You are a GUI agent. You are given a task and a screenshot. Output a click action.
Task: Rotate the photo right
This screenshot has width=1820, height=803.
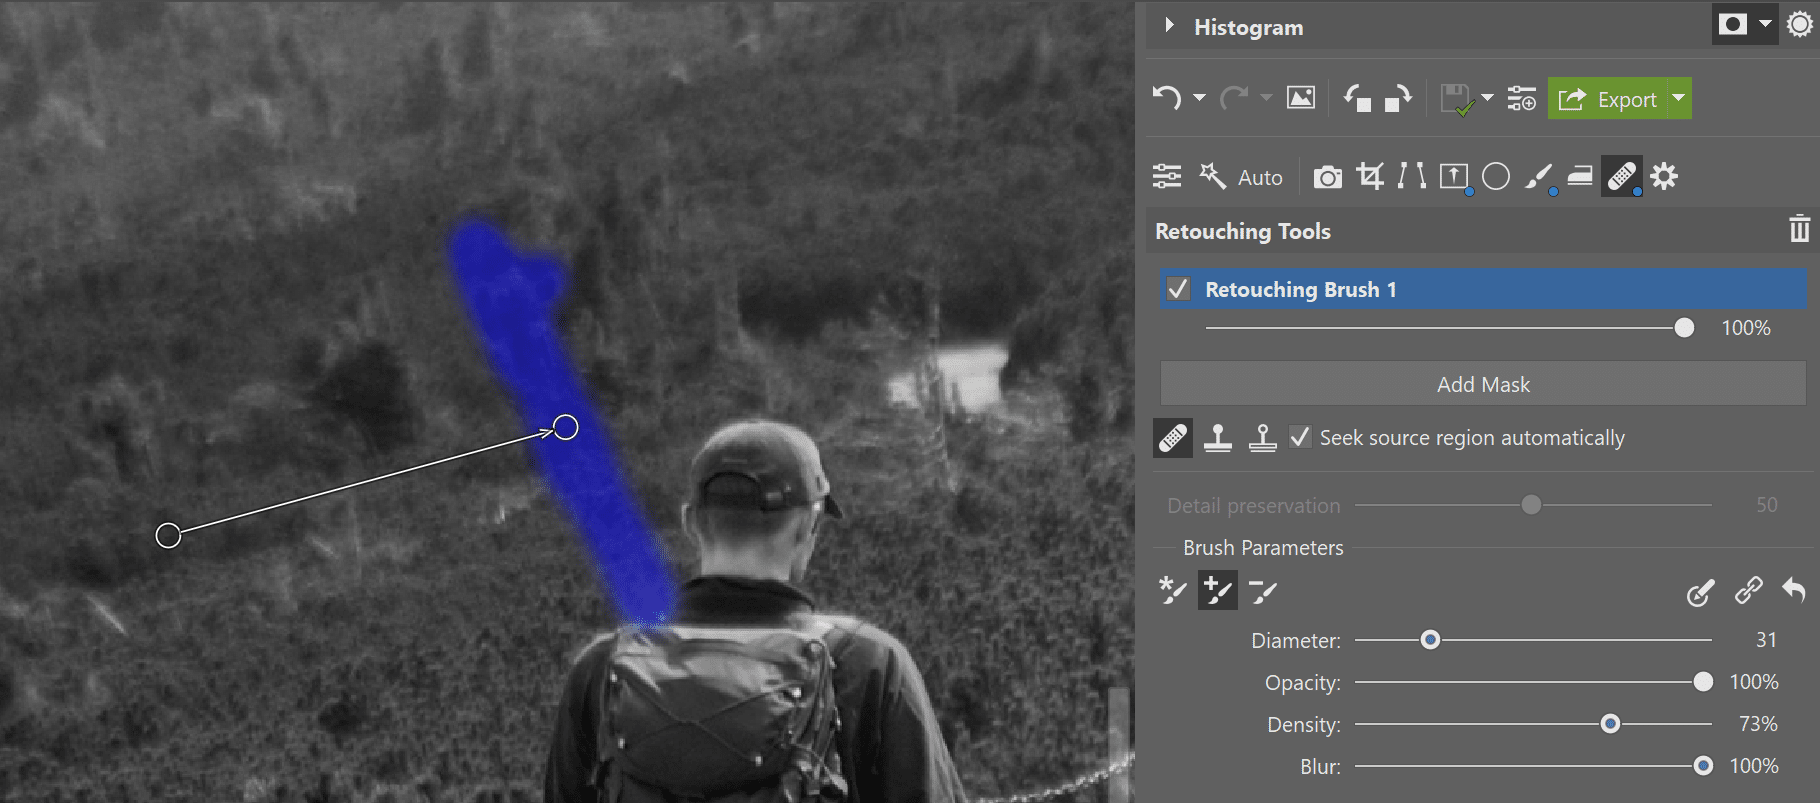point(1398,98)
